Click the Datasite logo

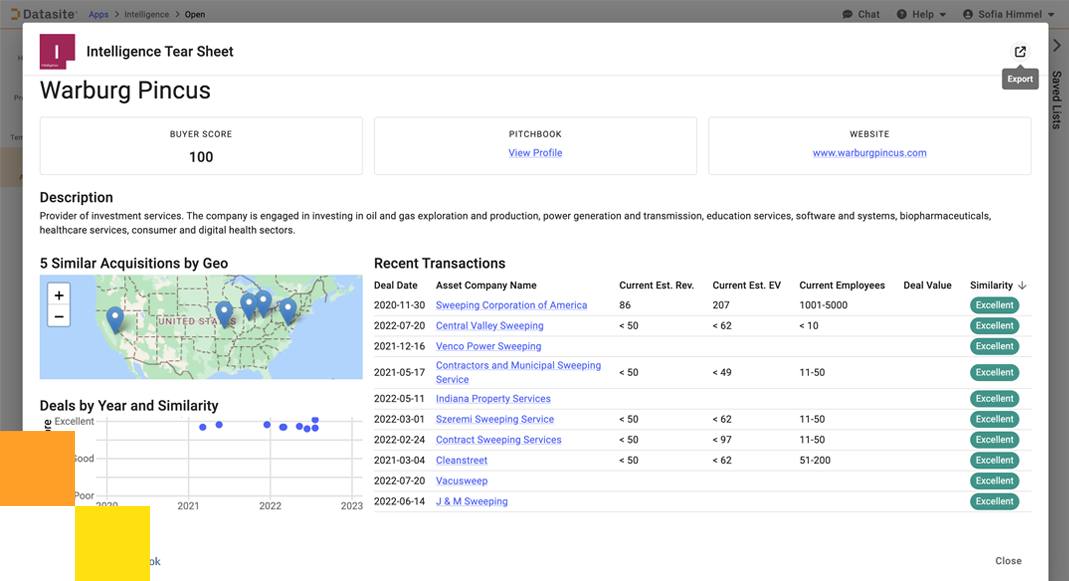pyautogui.click(x=44, y=14)
